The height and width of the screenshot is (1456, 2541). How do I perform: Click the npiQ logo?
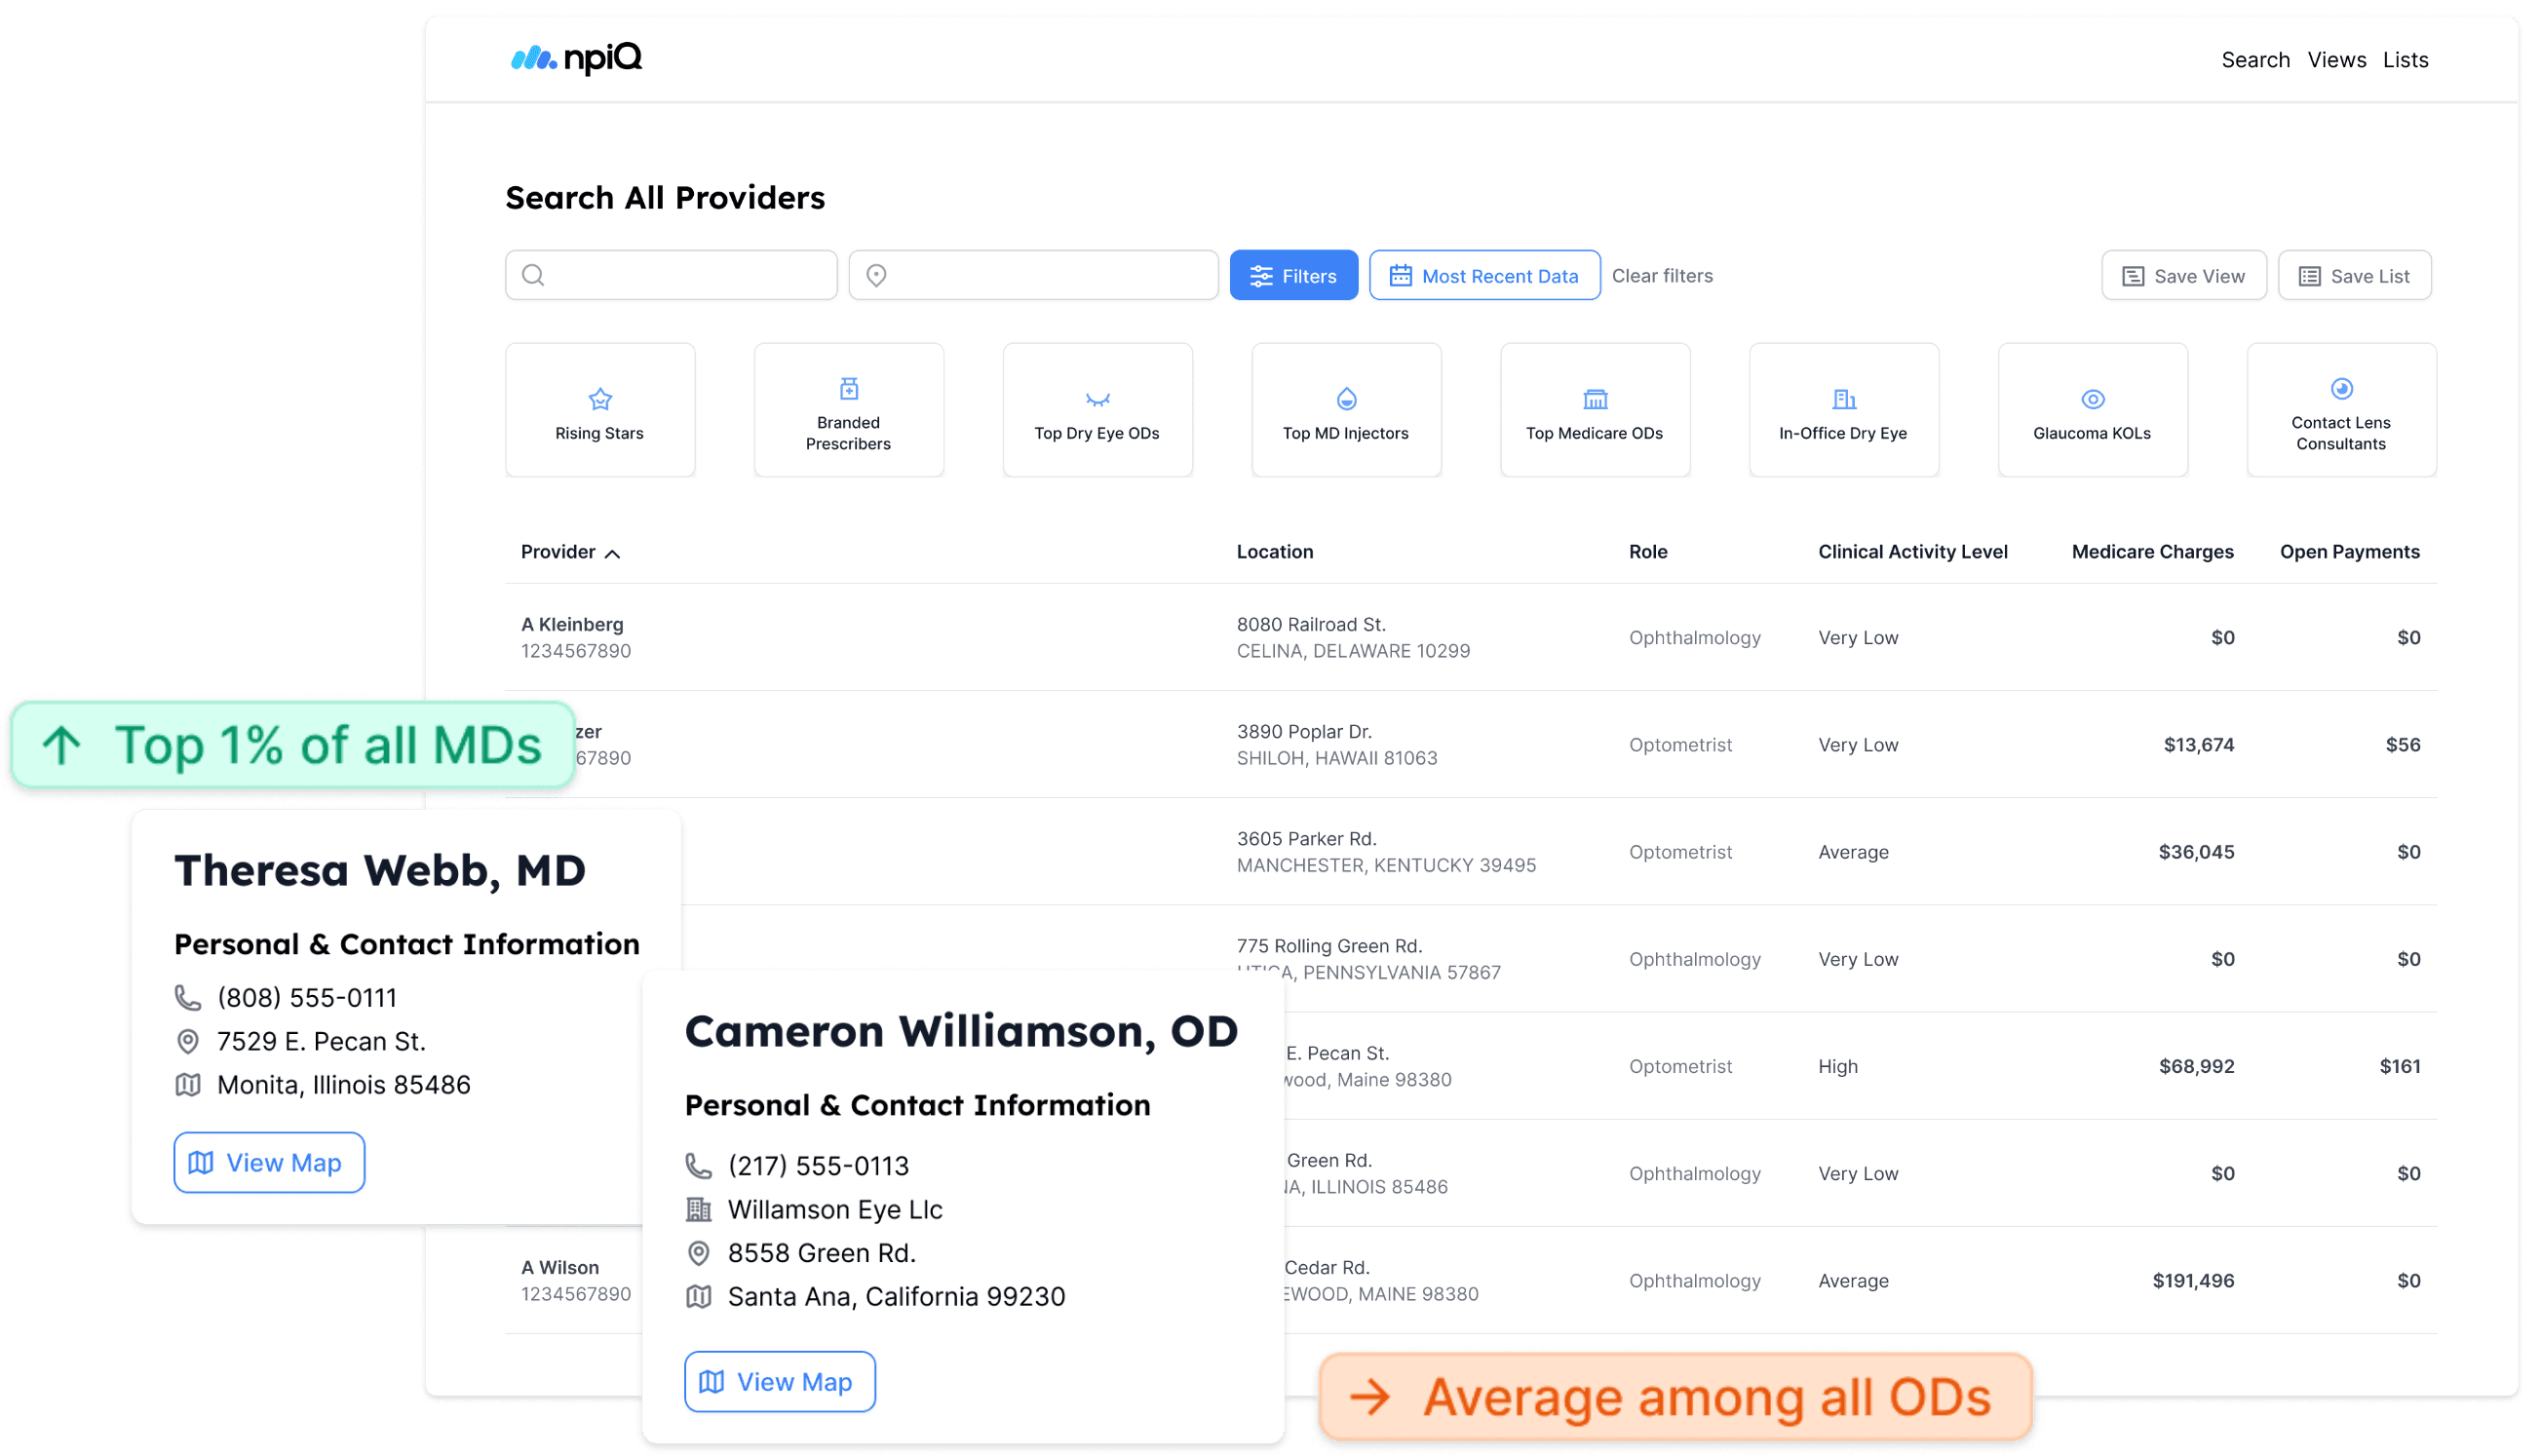576,59
